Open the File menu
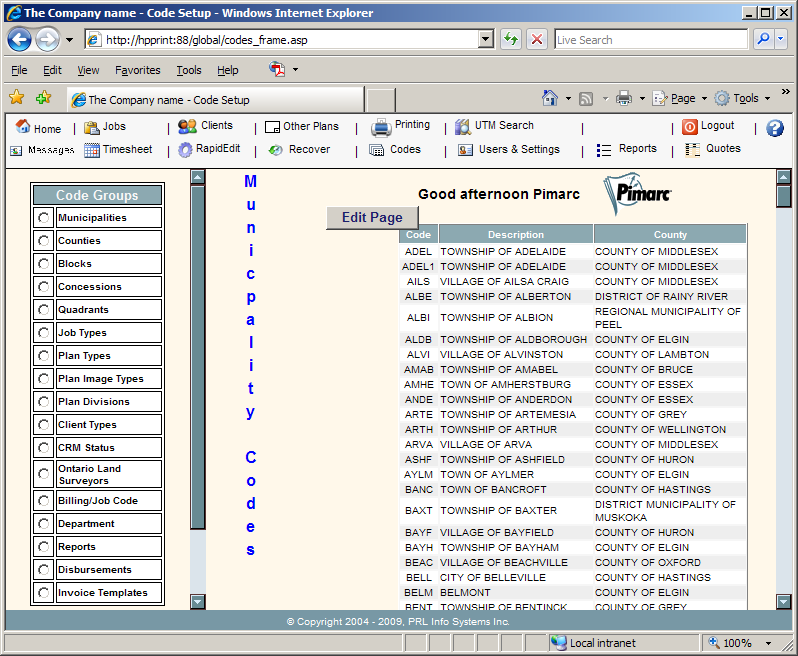 19,70
